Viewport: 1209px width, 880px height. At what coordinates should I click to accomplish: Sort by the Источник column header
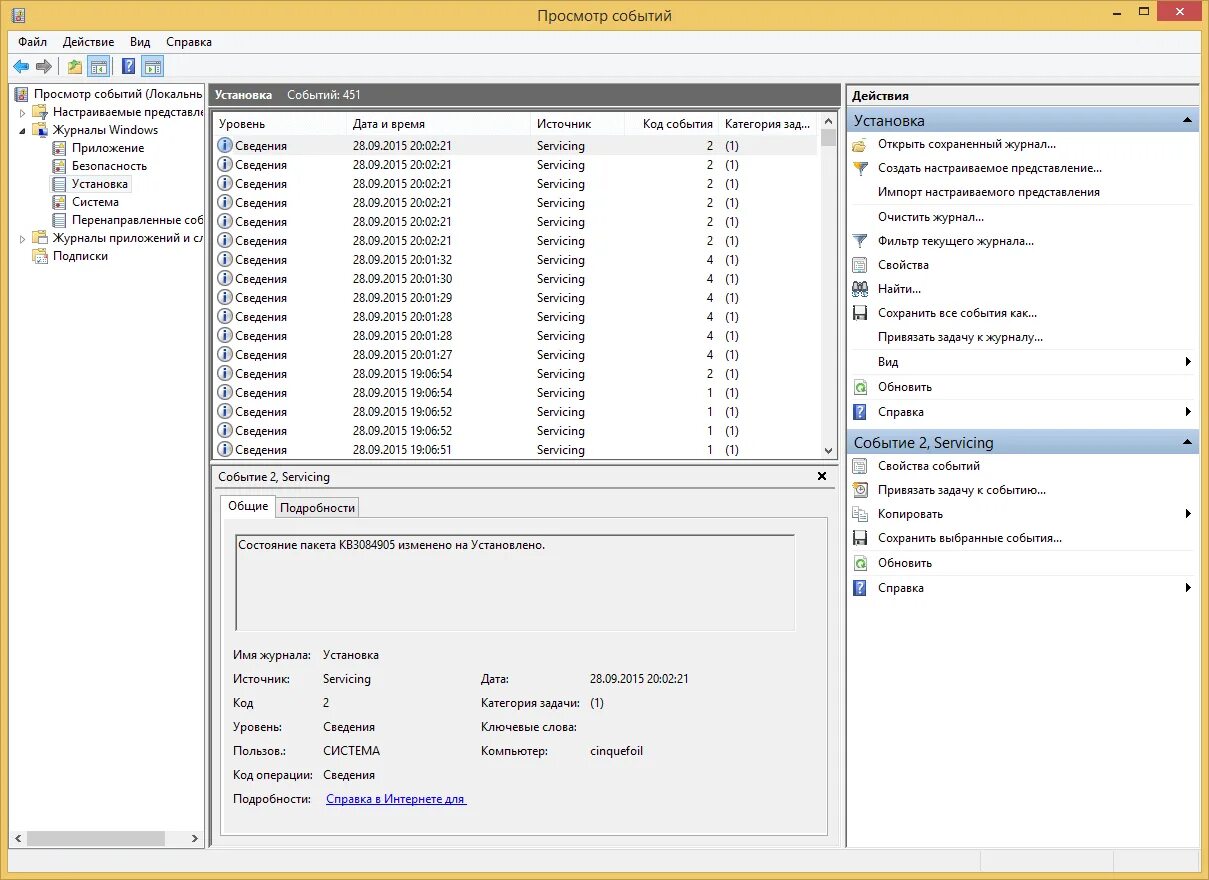[577, 124]
